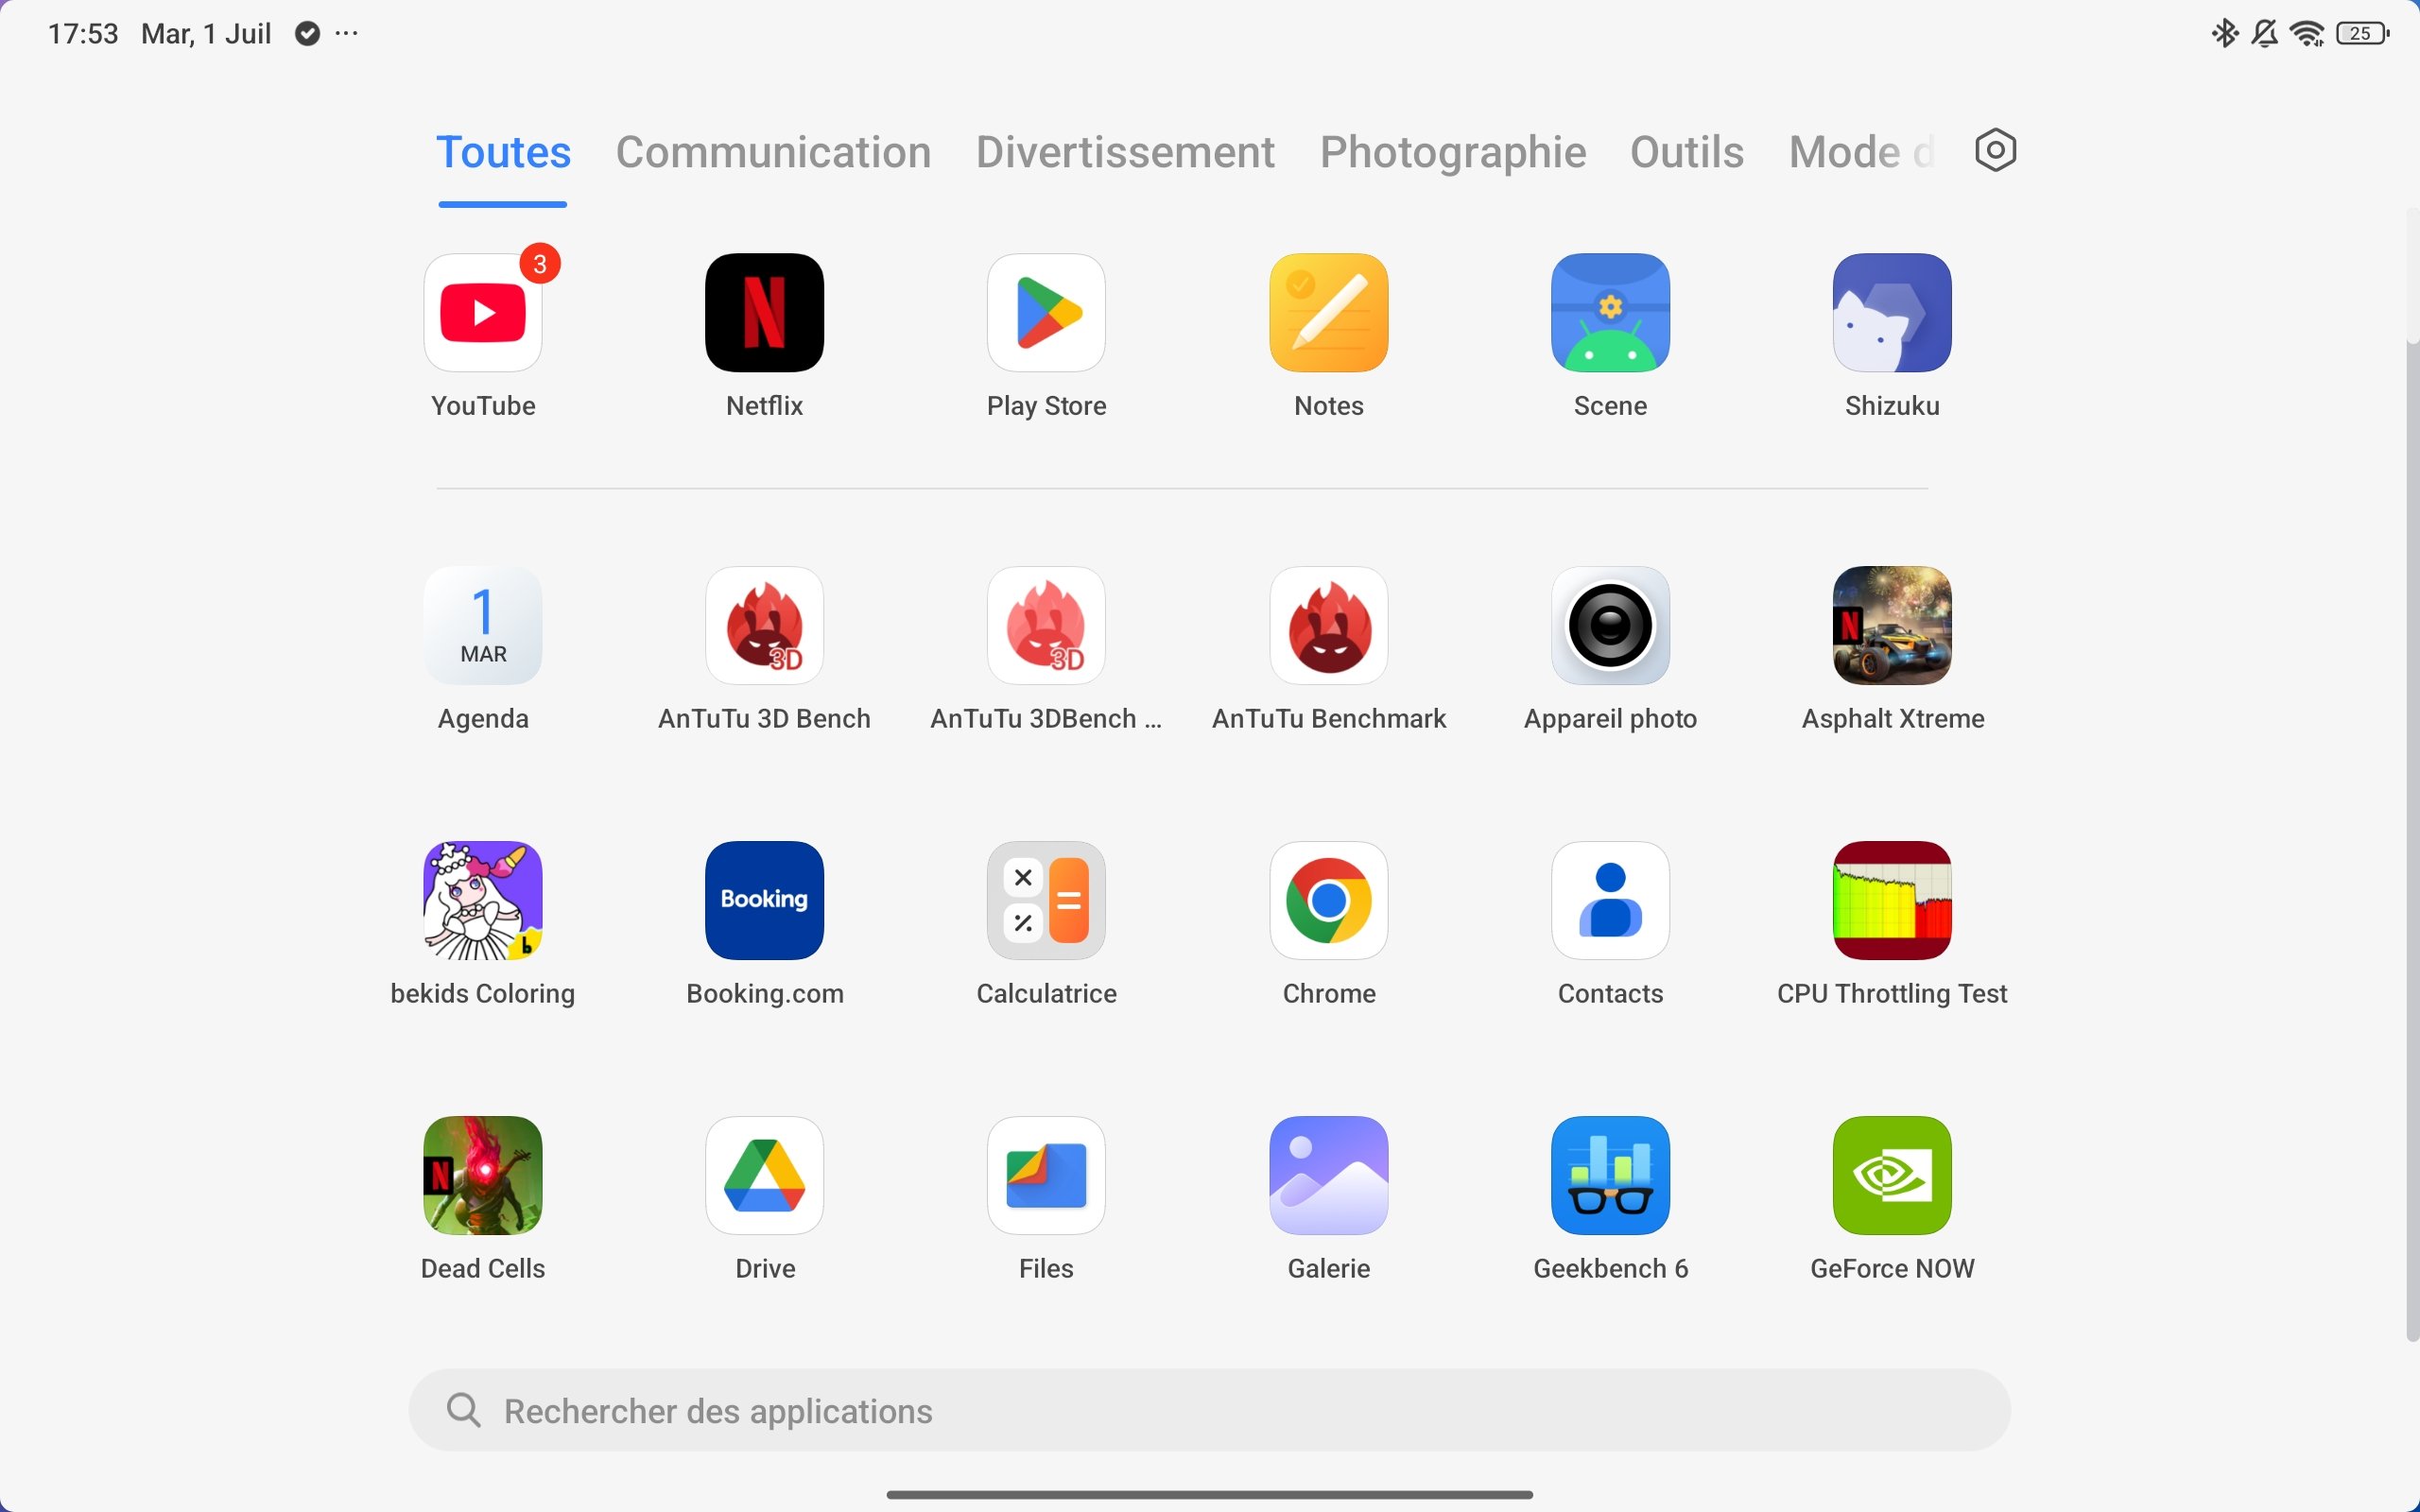
Task: Switch to the Photographie tab
Action: click(1452, 153)
